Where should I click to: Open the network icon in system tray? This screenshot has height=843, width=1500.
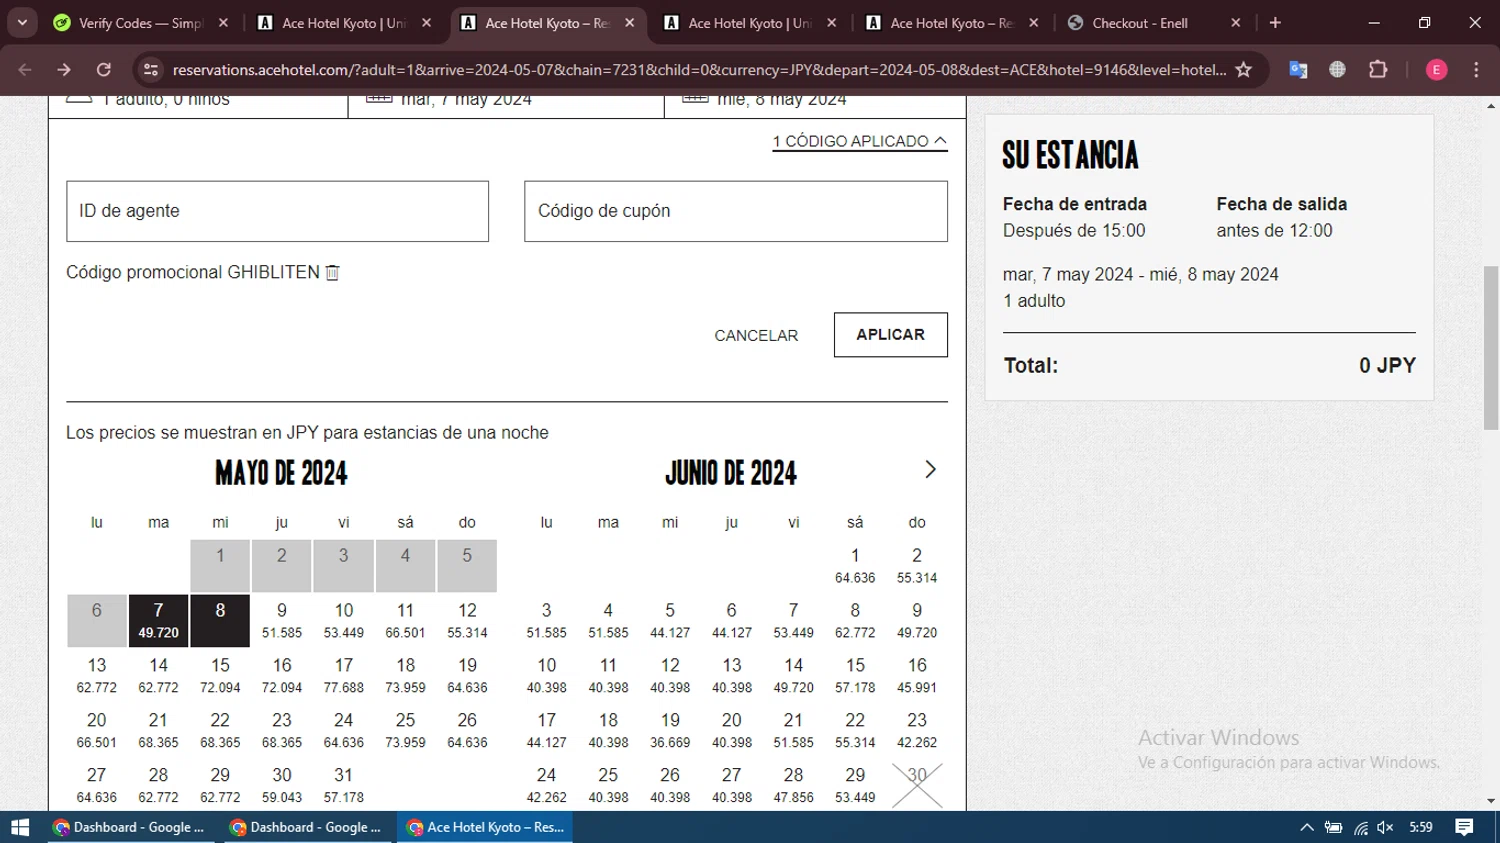1360,827
